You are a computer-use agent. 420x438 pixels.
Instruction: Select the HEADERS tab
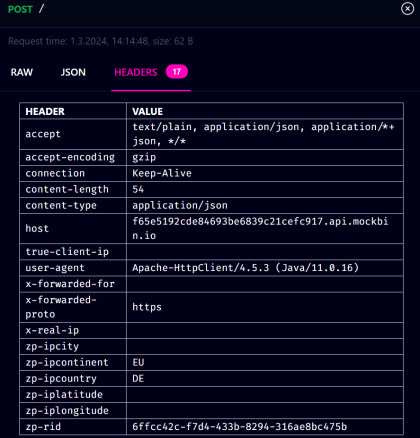[136, 72]
